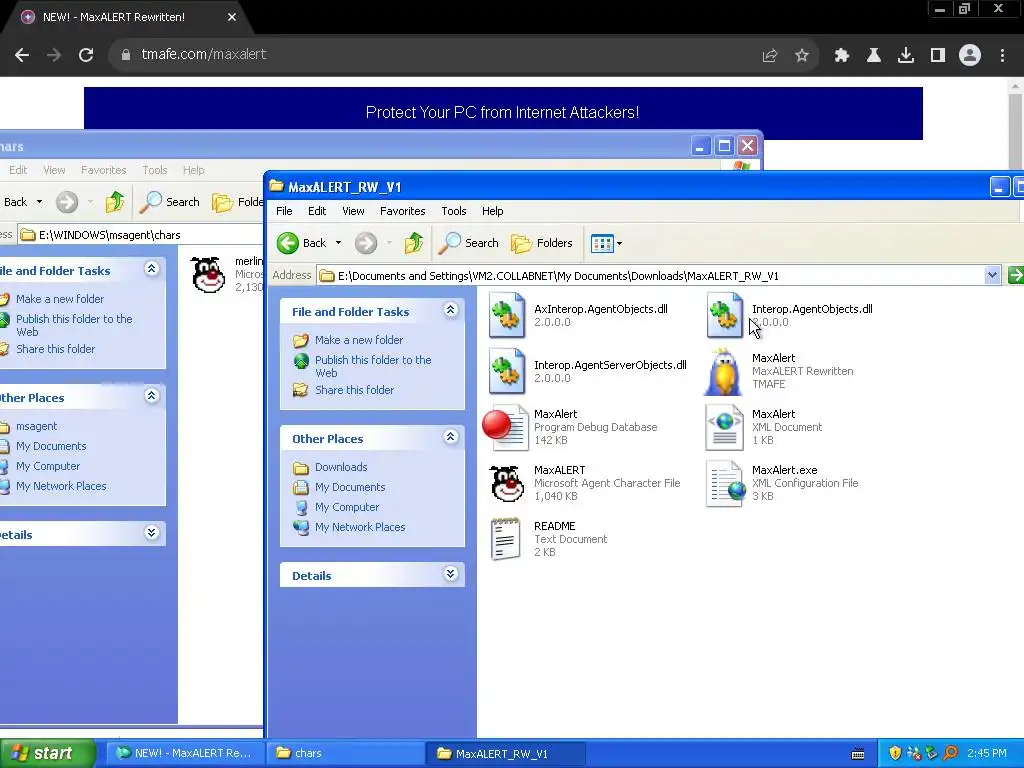The image size is (1024, 768).
Task: Select the MaxALERT Microsoft Agent Character File icon
Action: [507, 483]
